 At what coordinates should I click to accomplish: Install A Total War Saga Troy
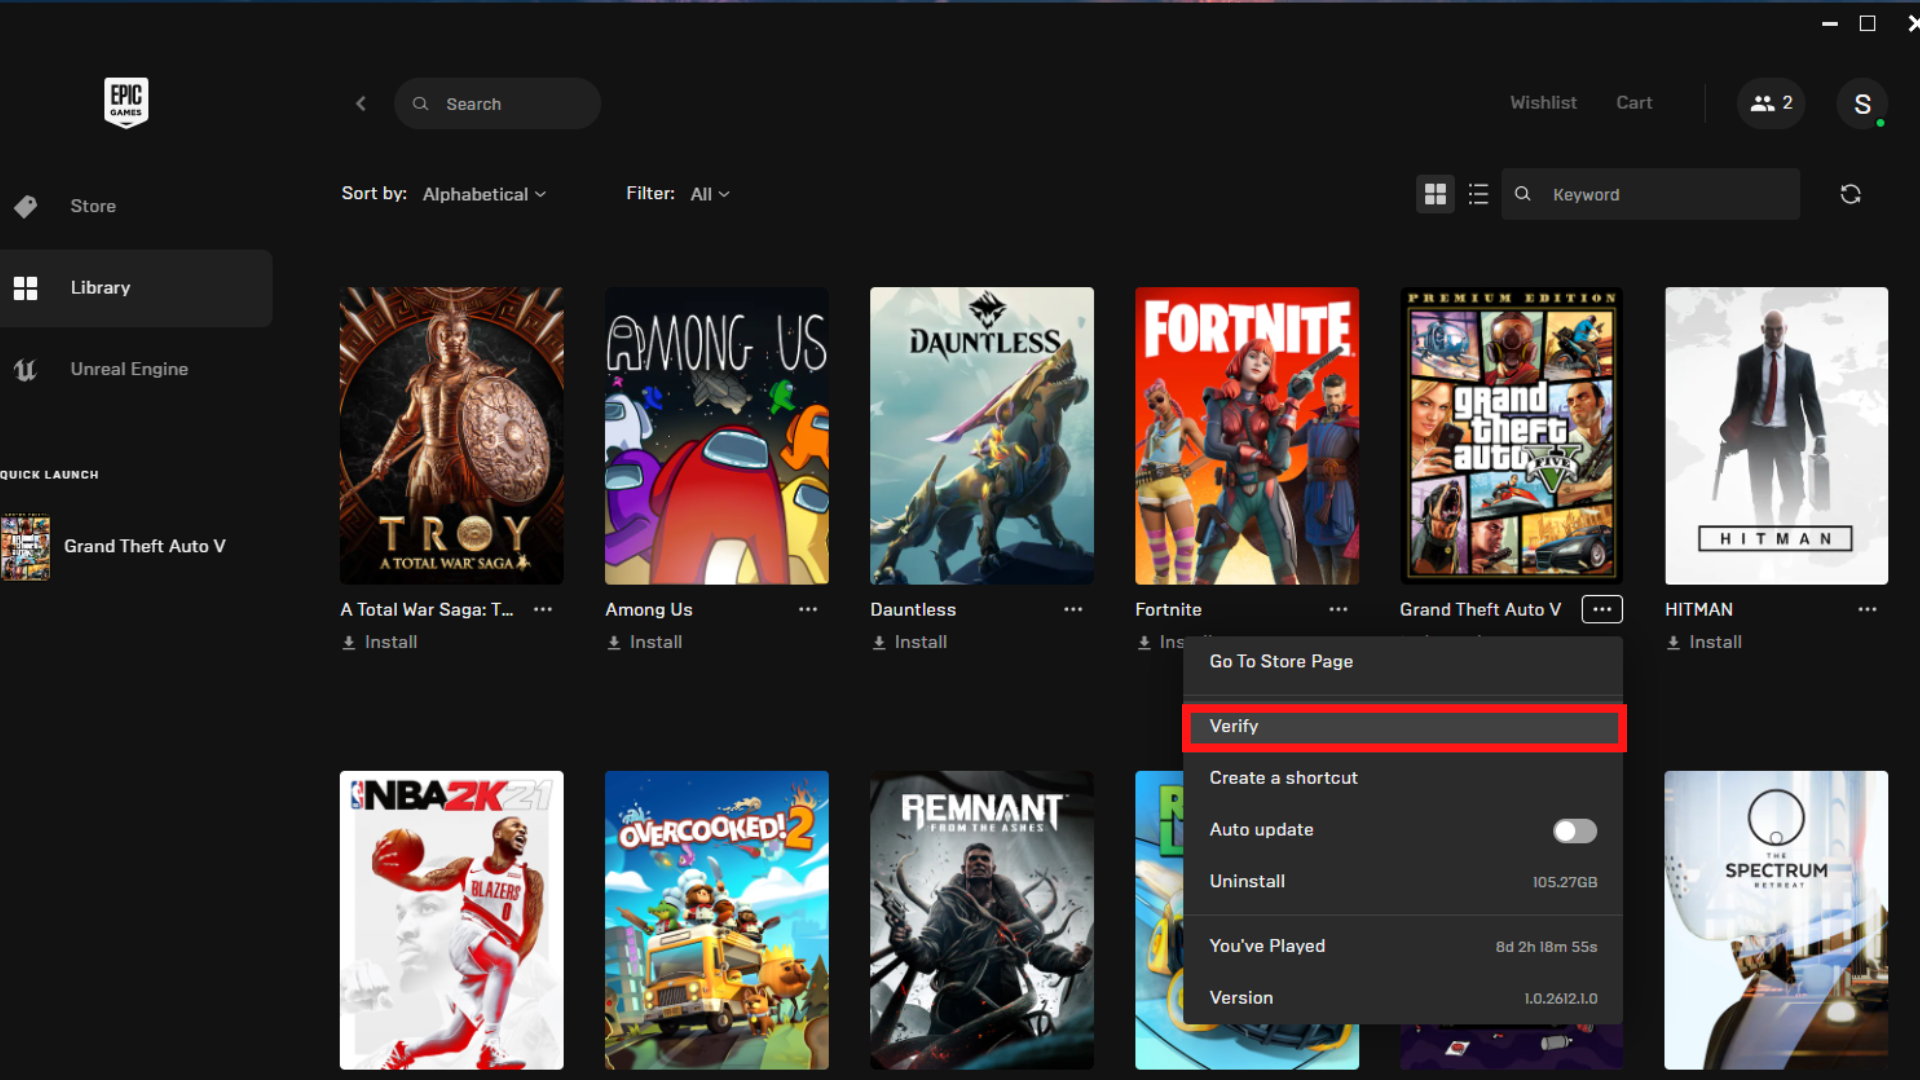pyautogui.click(x=380, y=643)
